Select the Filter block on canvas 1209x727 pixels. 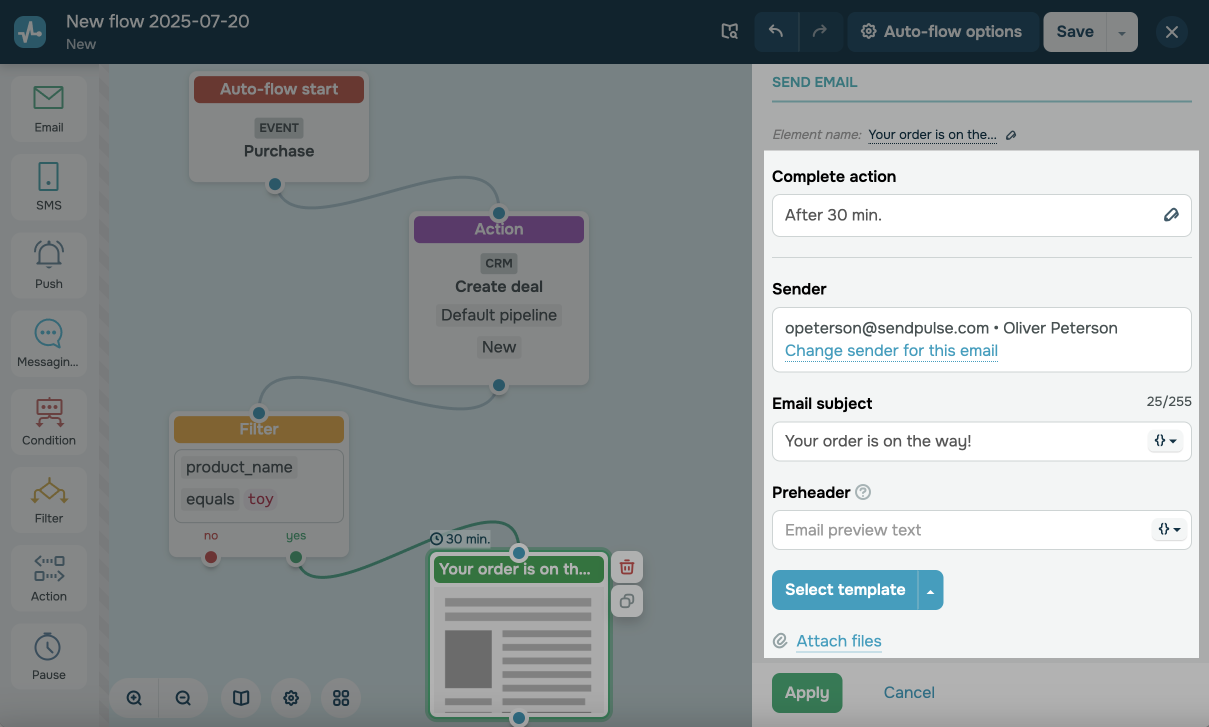click(259, 429)
